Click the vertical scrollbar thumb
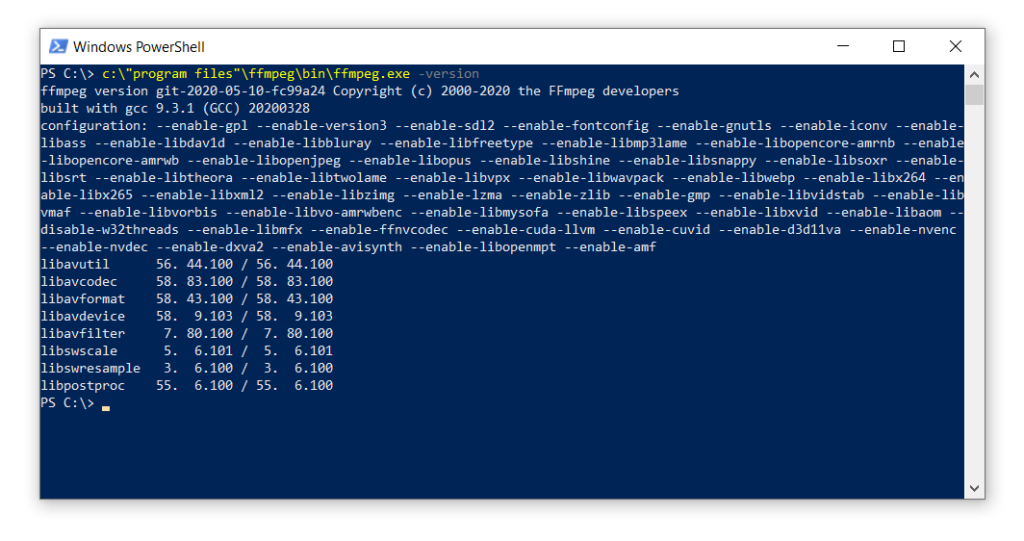 [x=974, y=95]
